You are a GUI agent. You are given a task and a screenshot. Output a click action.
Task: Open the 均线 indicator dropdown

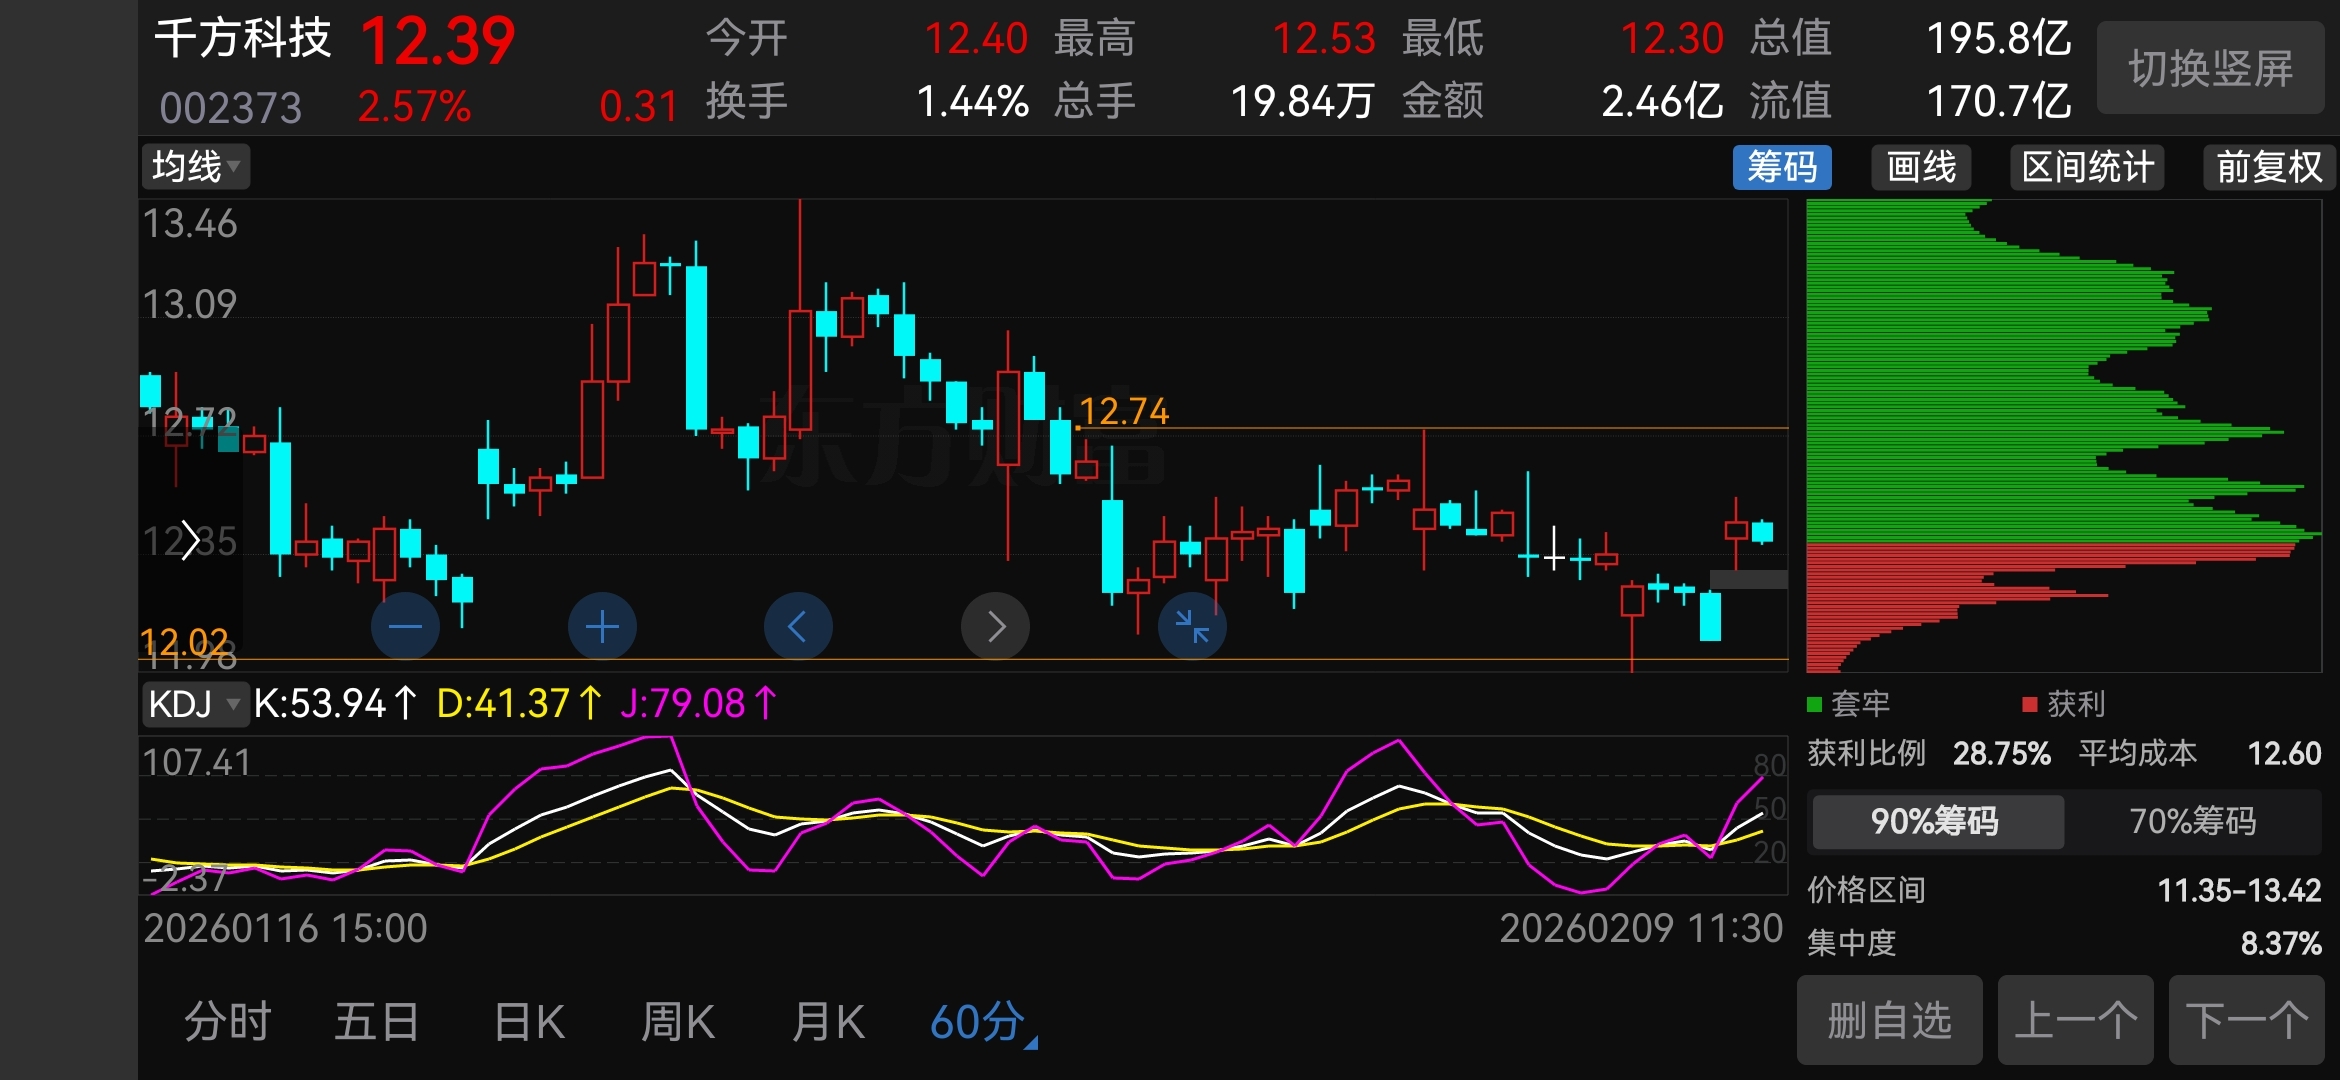(196, 167)
